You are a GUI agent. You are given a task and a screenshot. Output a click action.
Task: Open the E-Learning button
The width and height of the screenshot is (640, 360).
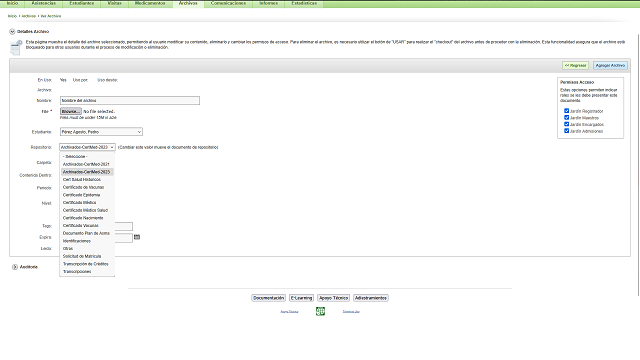(301, 298)
